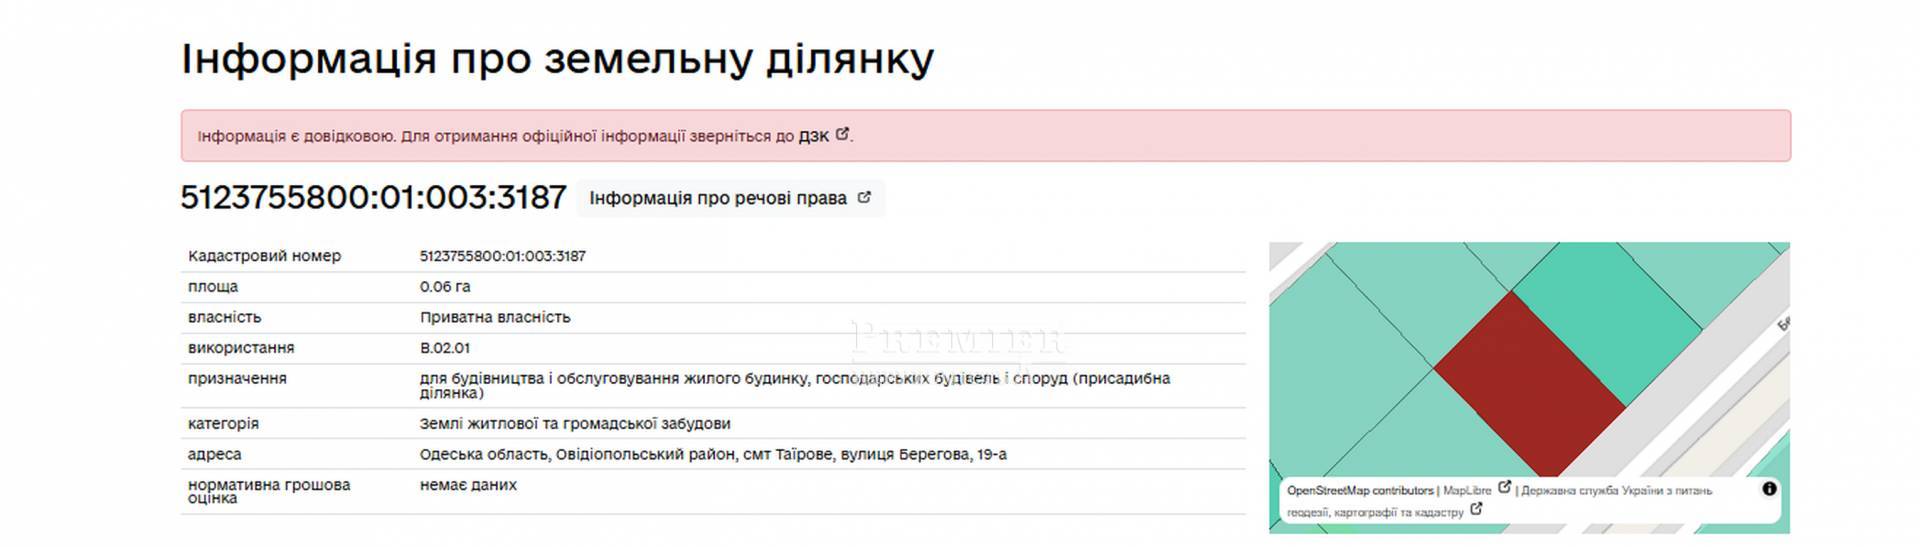Click the cadastral number value in table

tap(502, 256)
